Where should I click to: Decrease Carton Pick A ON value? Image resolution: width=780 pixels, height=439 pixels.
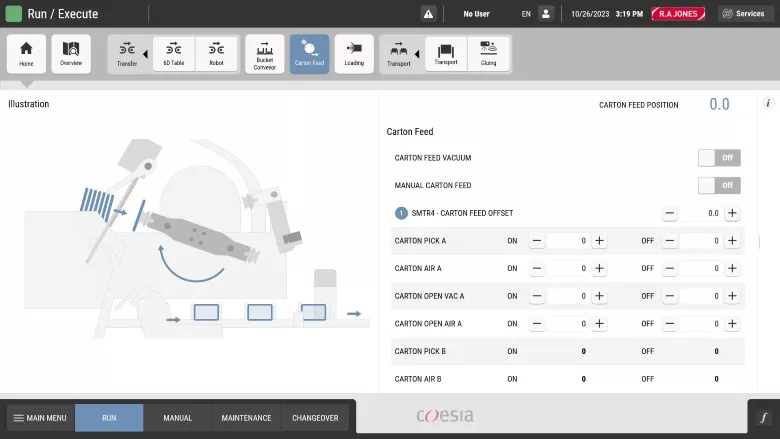(x=537, y=241)
